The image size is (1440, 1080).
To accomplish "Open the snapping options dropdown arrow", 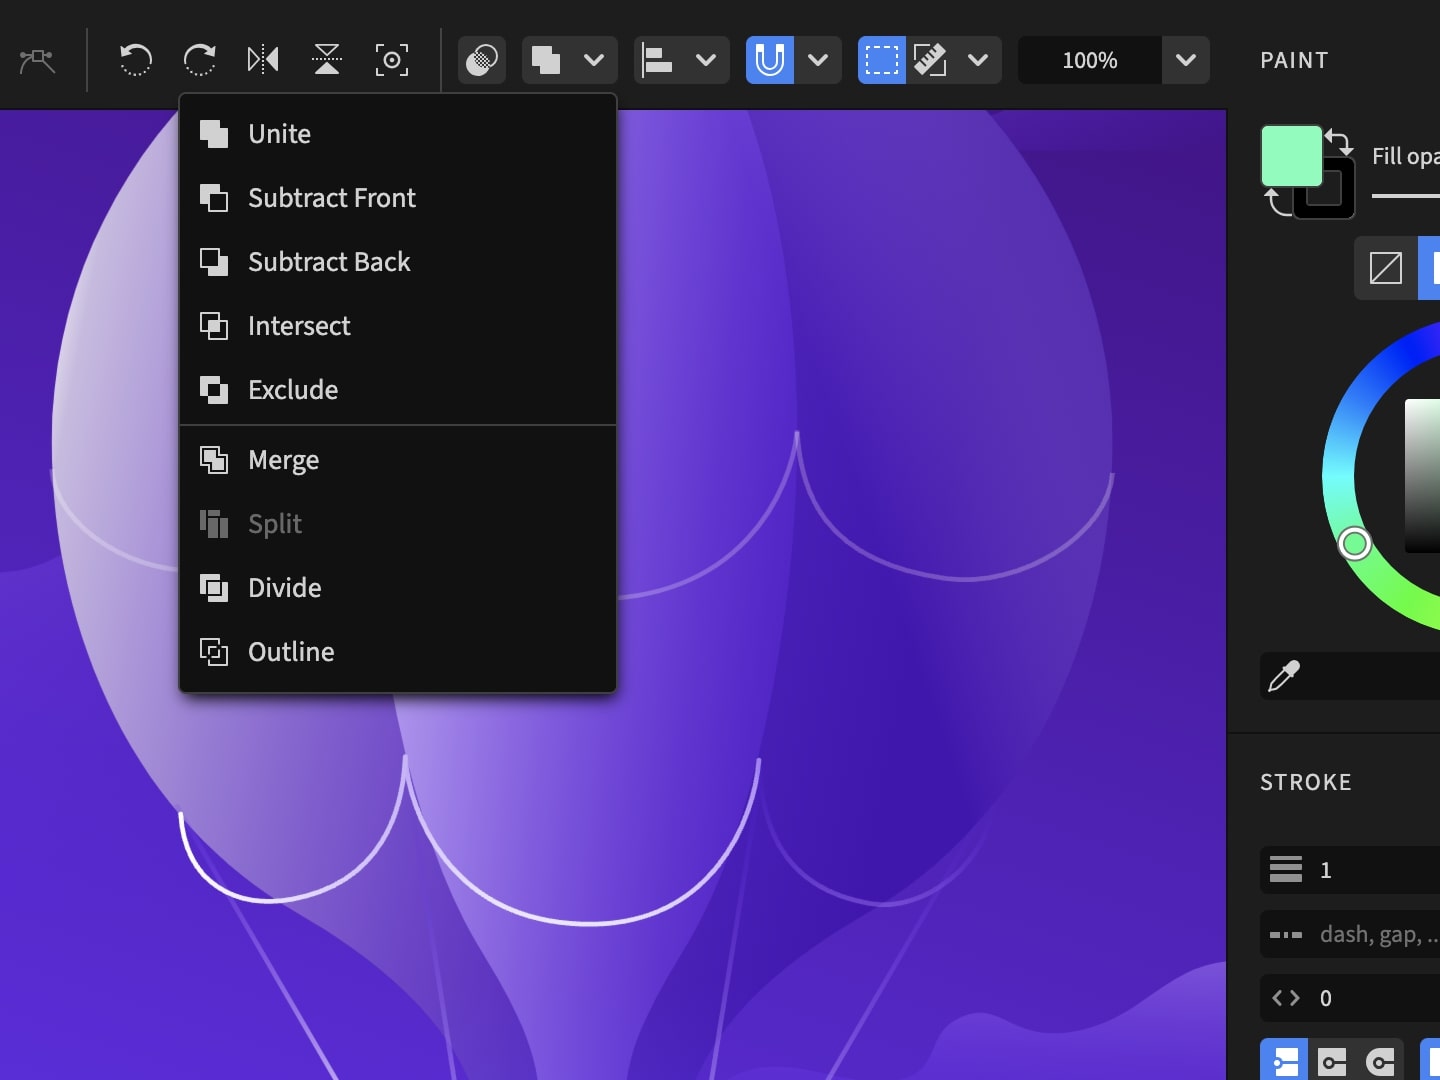I will [x=818, y=60].
